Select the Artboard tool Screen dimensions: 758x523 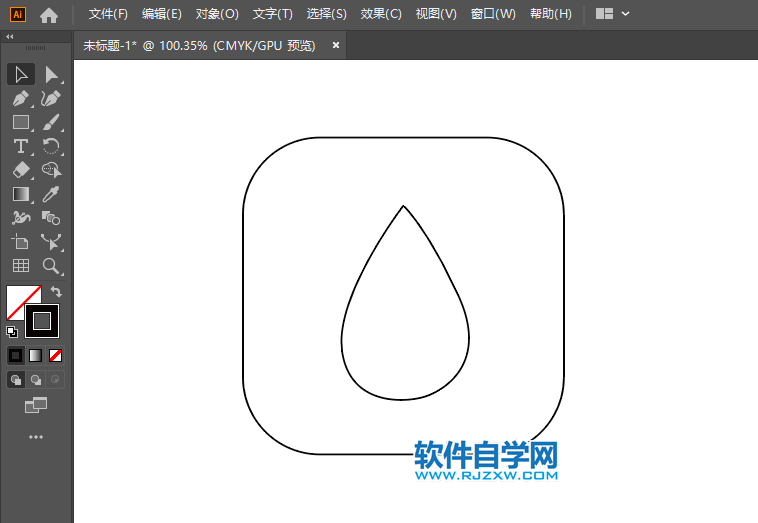click(21, 241)
